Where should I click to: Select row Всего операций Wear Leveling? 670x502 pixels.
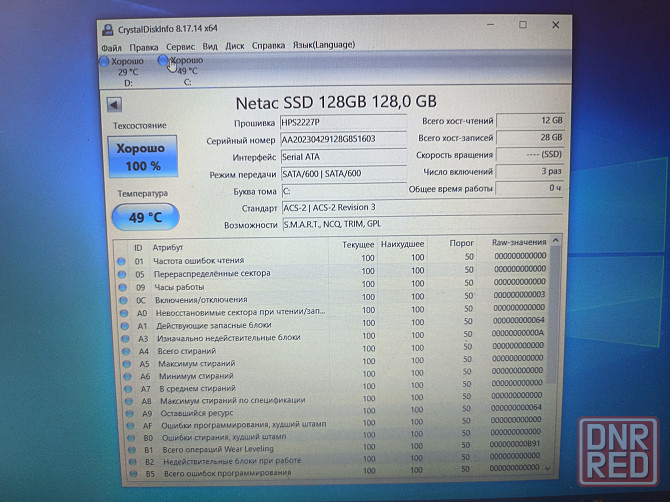[335, 446]
